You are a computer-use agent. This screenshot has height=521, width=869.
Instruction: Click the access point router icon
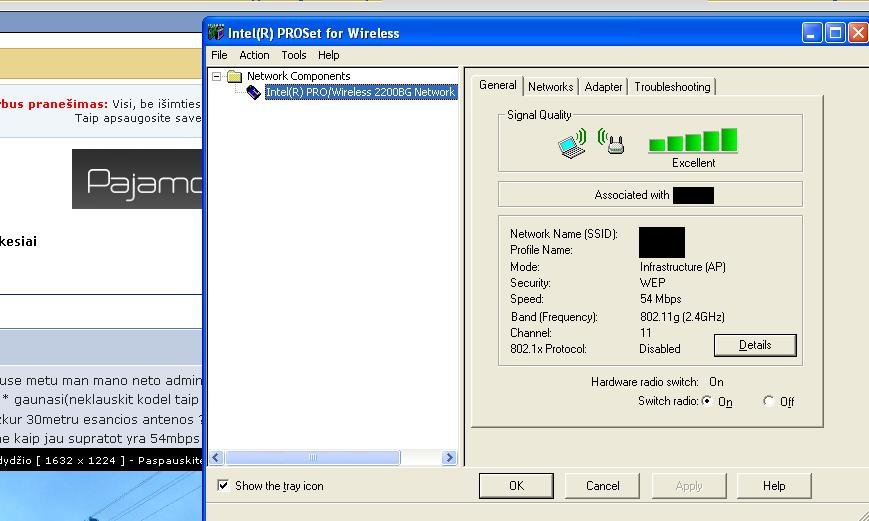pyautogui.click(x=611, y=142)
